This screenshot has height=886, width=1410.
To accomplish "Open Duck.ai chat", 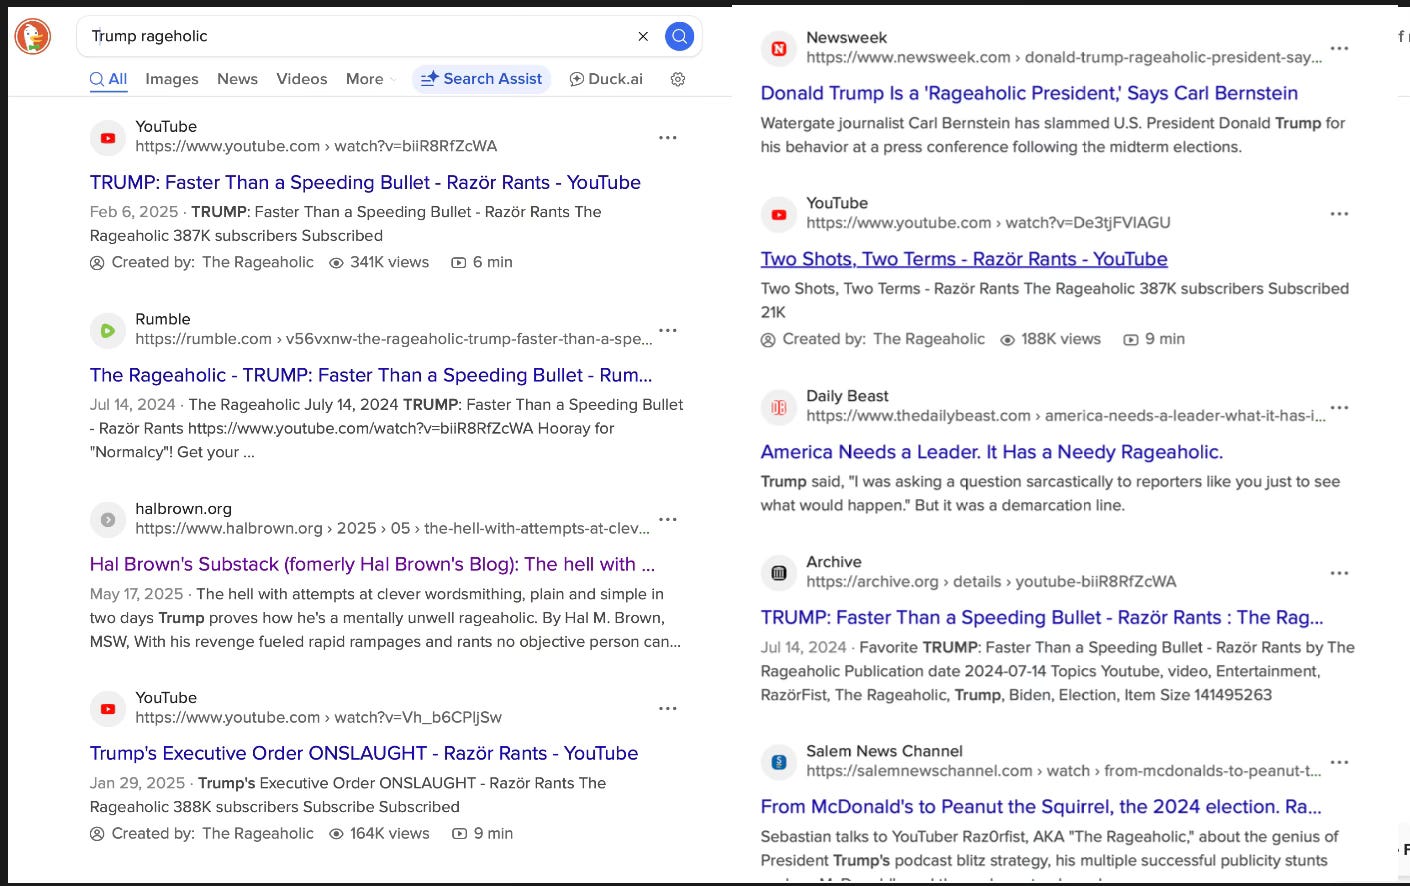I will pos(606,79).
